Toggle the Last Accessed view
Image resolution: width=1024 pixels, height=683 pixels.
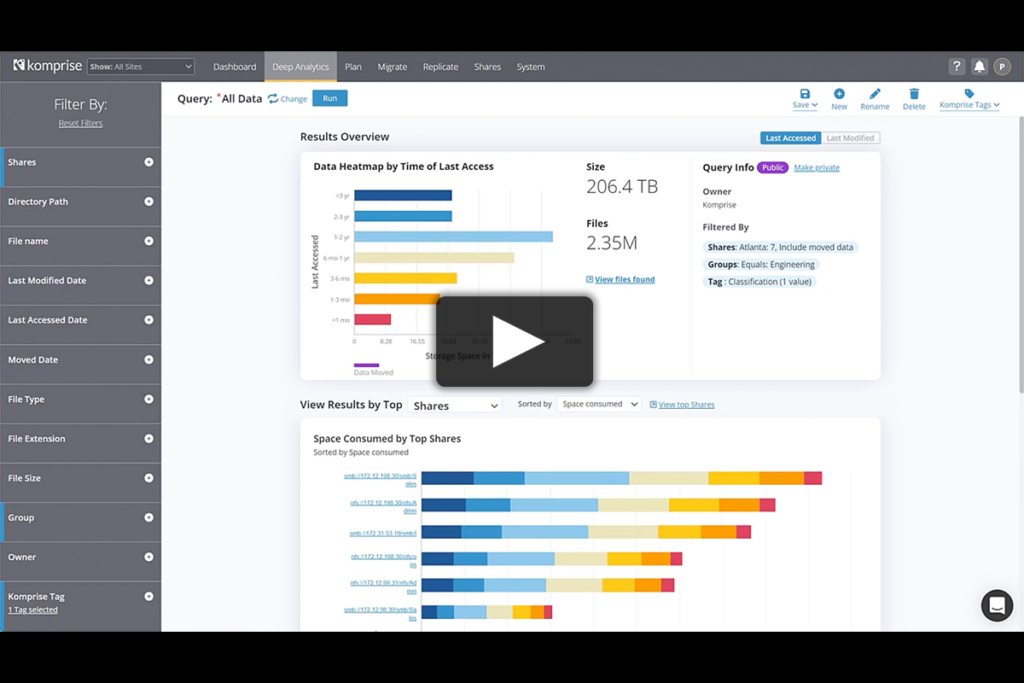[790, 137]
